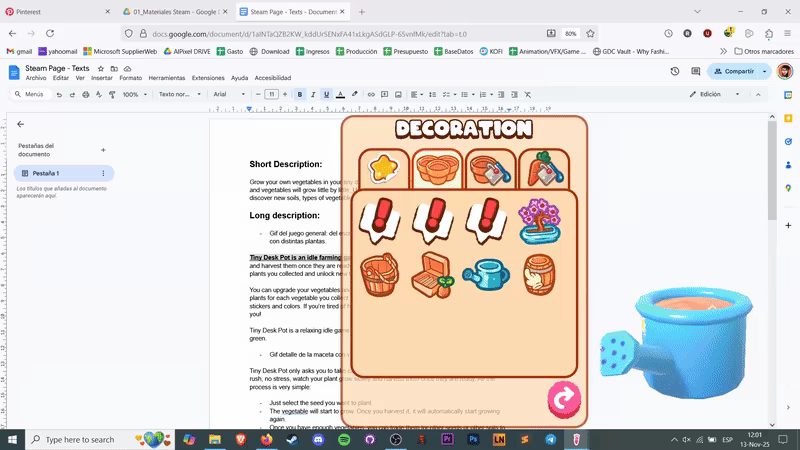
Task: Move the document to a folder
Action: [x=114, y=68]
